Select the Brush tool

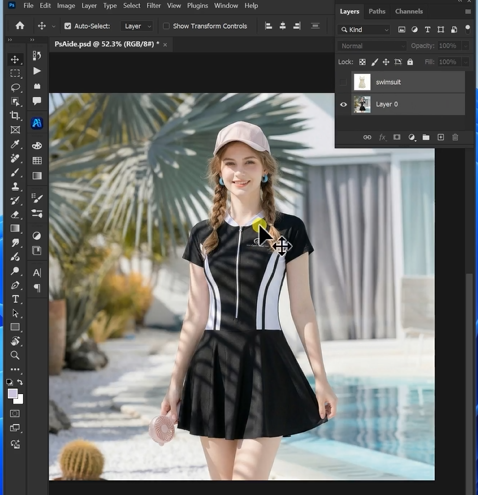coord(15,172)
